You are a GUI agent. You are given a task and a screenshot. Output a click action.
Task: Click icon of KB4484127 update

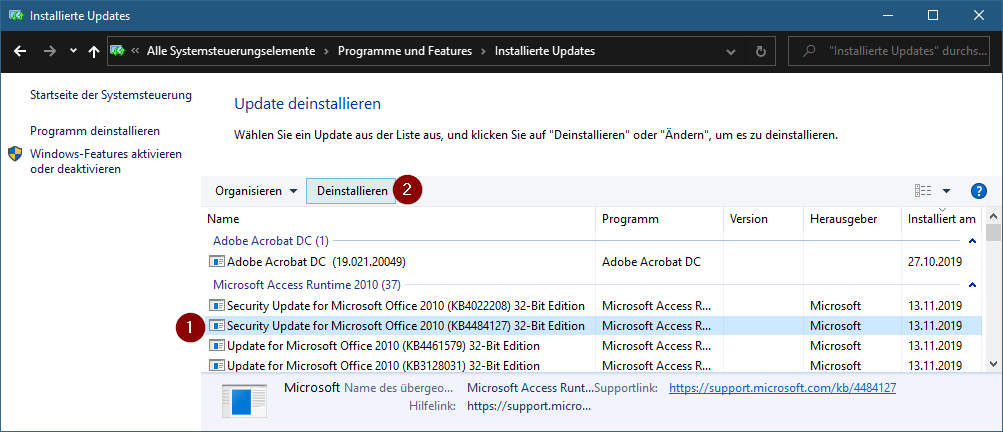tap(217, 326)
